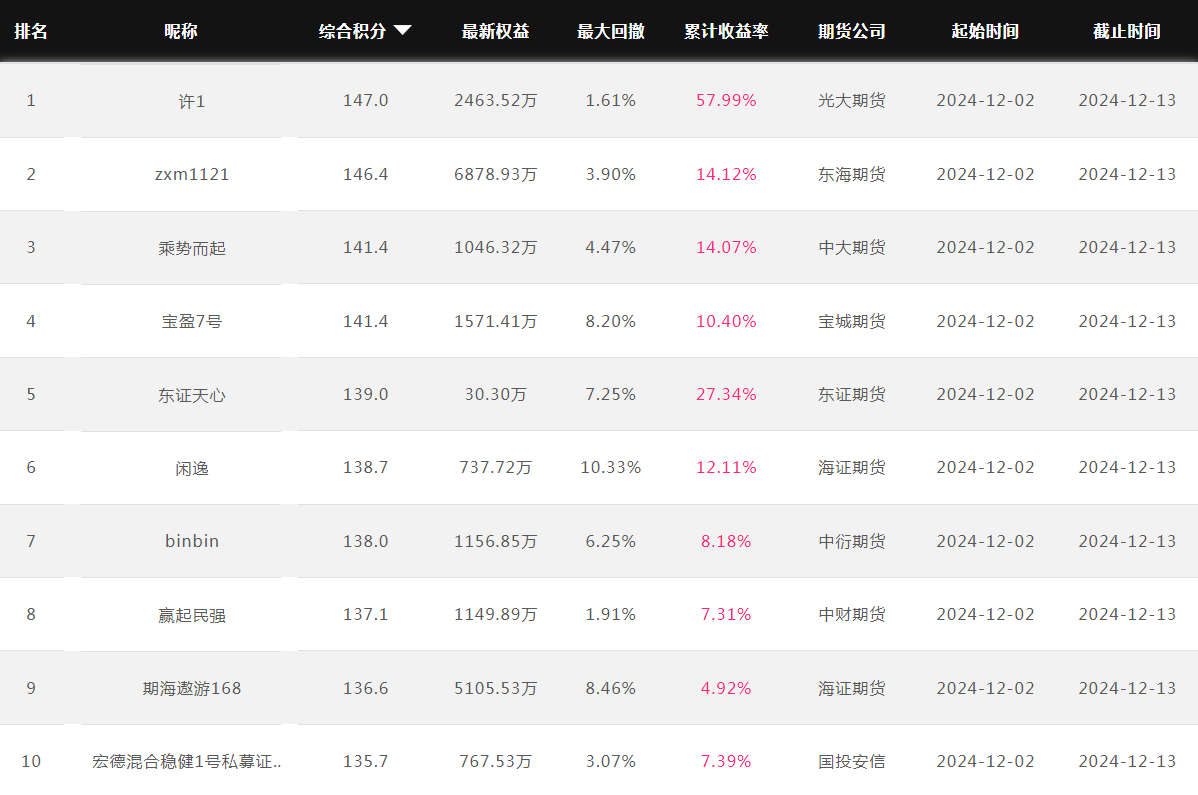Select the score 138.7
This screenshot has width=1198, height=795.
pyautogui.click(x=365, y=467)
